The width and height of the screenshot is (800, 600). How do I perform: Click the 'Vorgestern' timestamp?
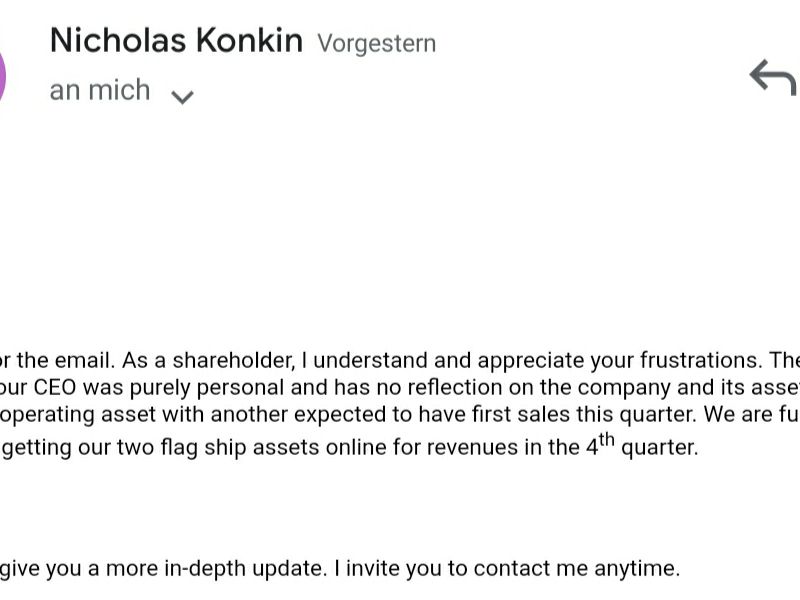(377, 43)
